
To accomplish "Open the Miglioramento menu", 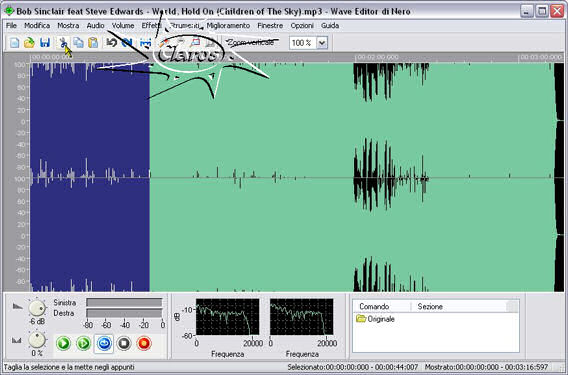I will tap(228, 26).
